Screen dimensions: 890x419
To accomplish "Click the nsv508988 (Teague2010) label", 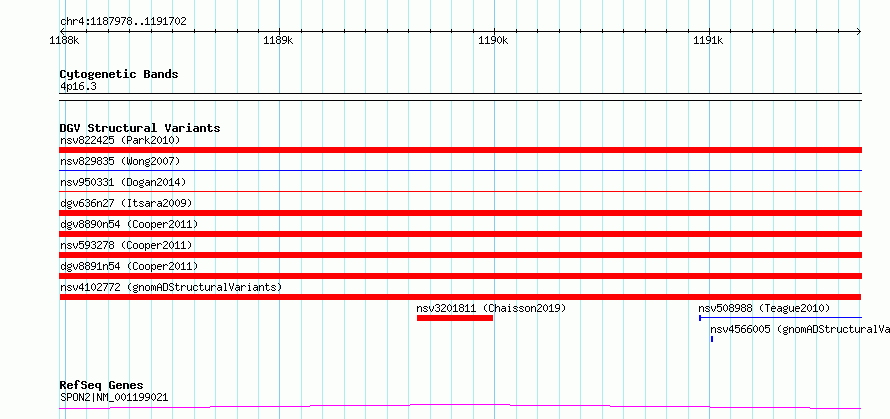I will click(764, 308).
